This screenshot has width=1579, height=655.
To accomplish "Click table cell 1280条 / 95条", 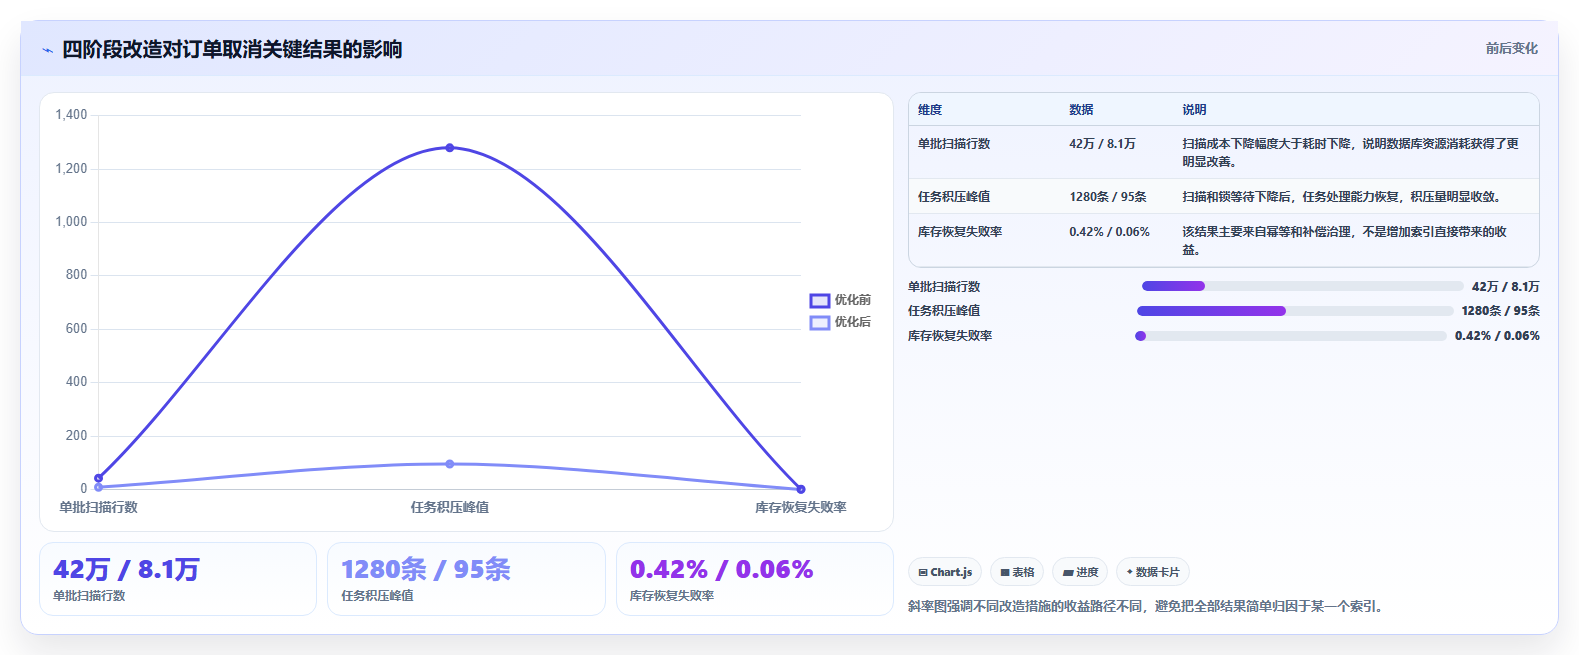I will 1108,197.
